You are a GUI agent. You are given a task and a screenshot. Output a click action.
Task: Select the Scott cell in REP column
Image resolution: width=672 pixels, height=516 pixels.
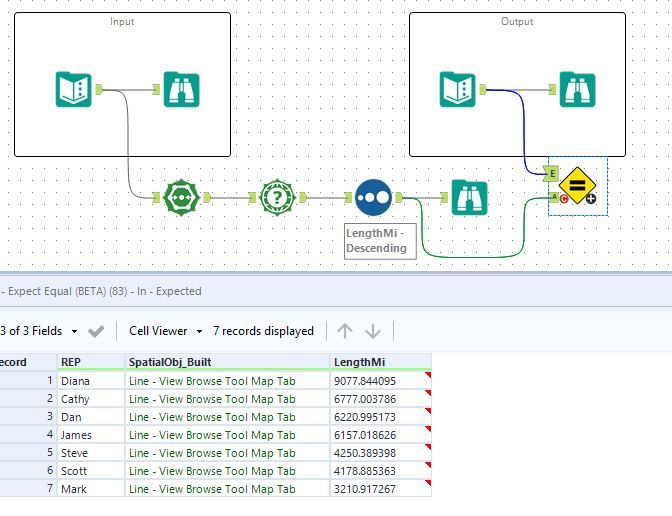pos(91,471)
